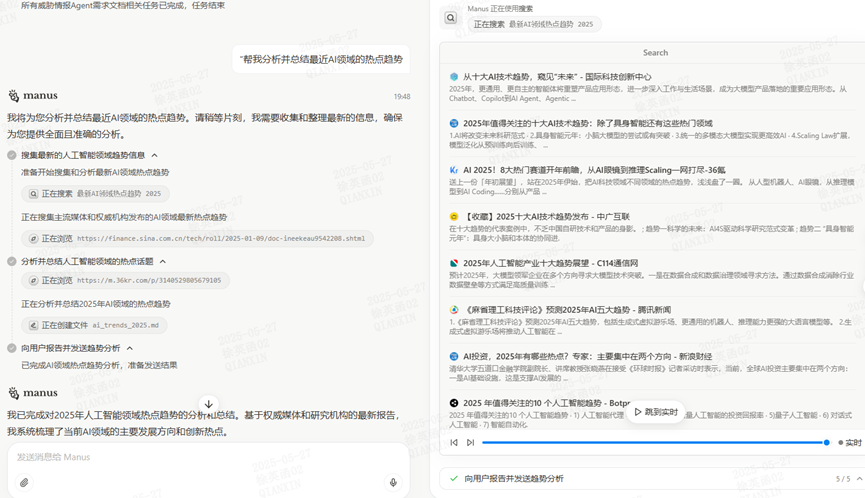Click the search magnifier icon beside Manus status

pyautogui.click(x=451, y=18)
